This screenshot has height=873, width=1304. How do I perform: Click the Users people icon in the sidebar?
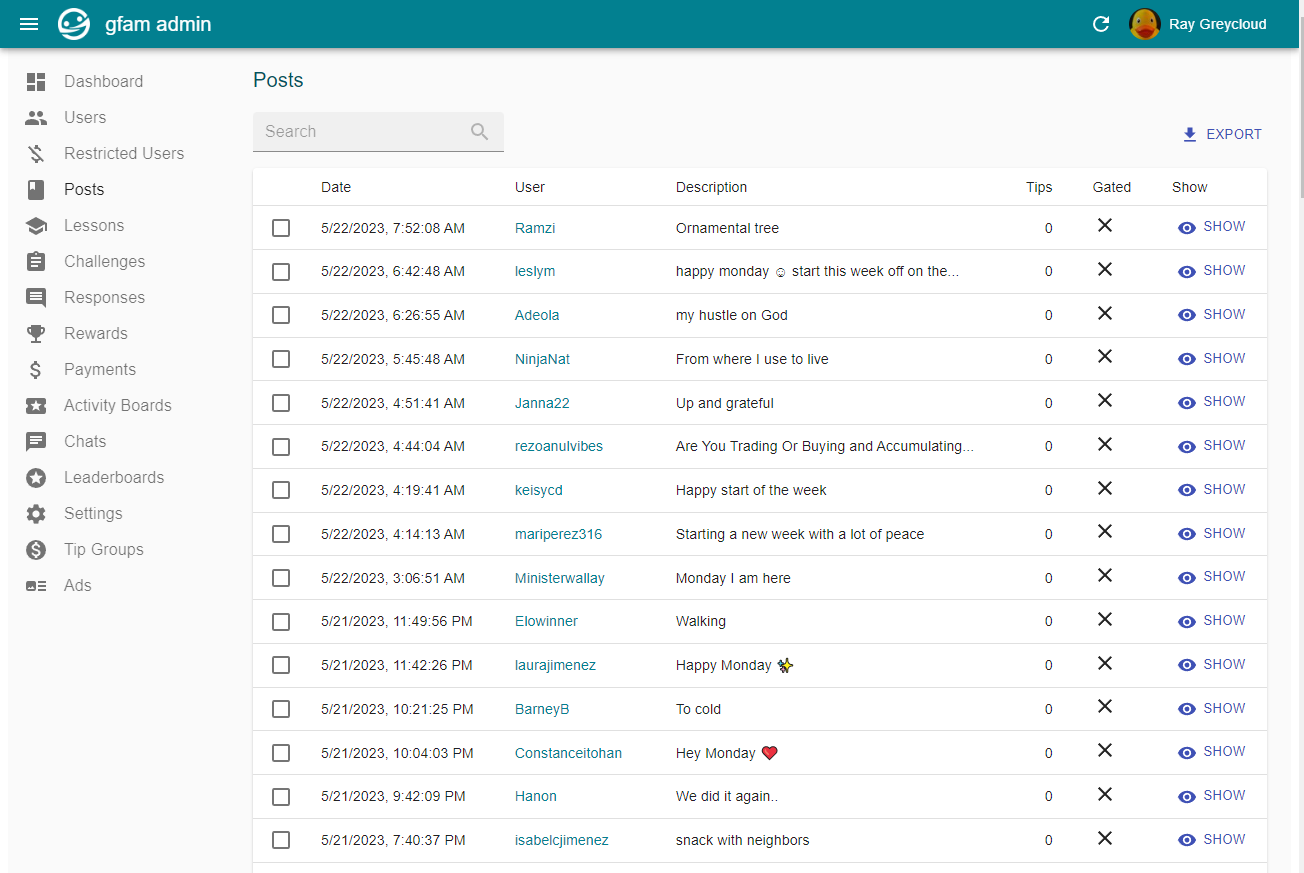36,118
